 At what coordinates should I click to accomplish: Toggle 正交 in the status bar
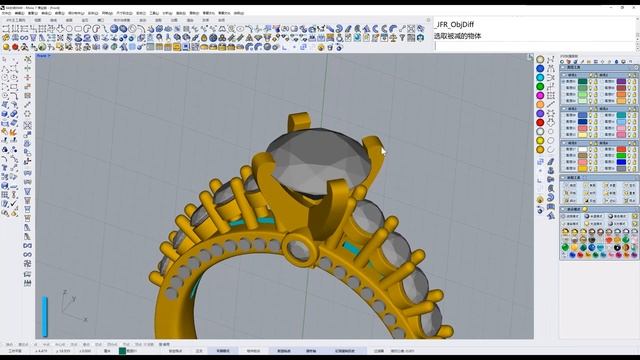click(x=199, y=351)
